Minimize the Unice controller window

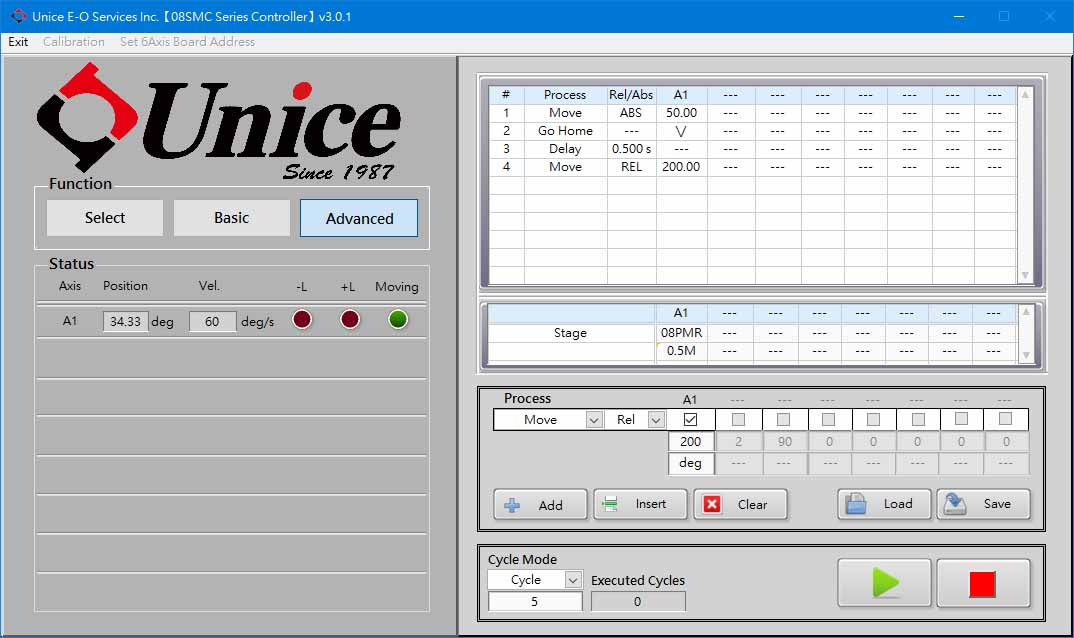point(959,16)
